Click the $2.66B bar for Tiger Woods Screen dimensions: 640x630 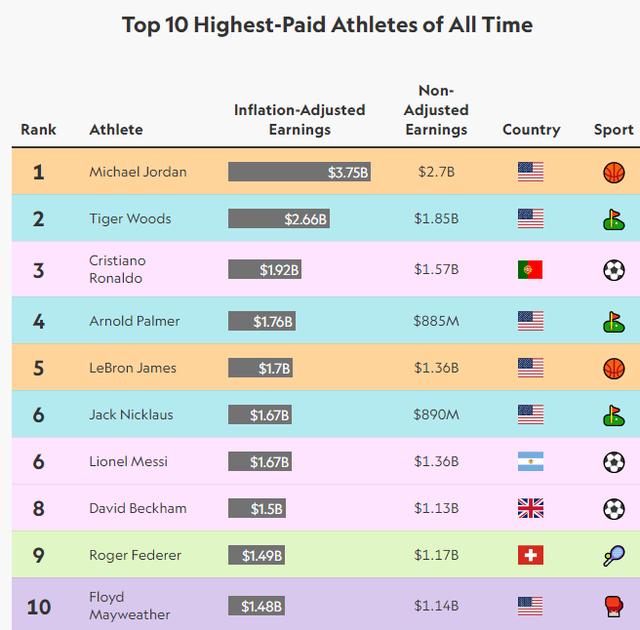279,219
